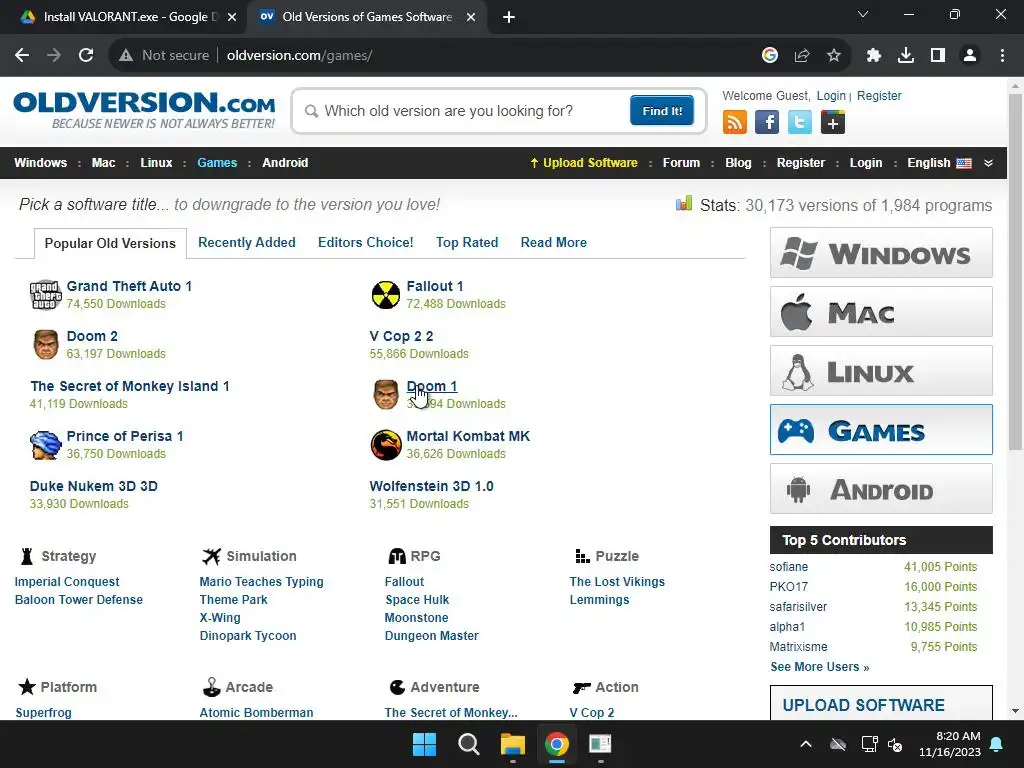The image size is (1024, 768).
Task: Click the stats bar chart icon
Action: [x=684, y=204]
